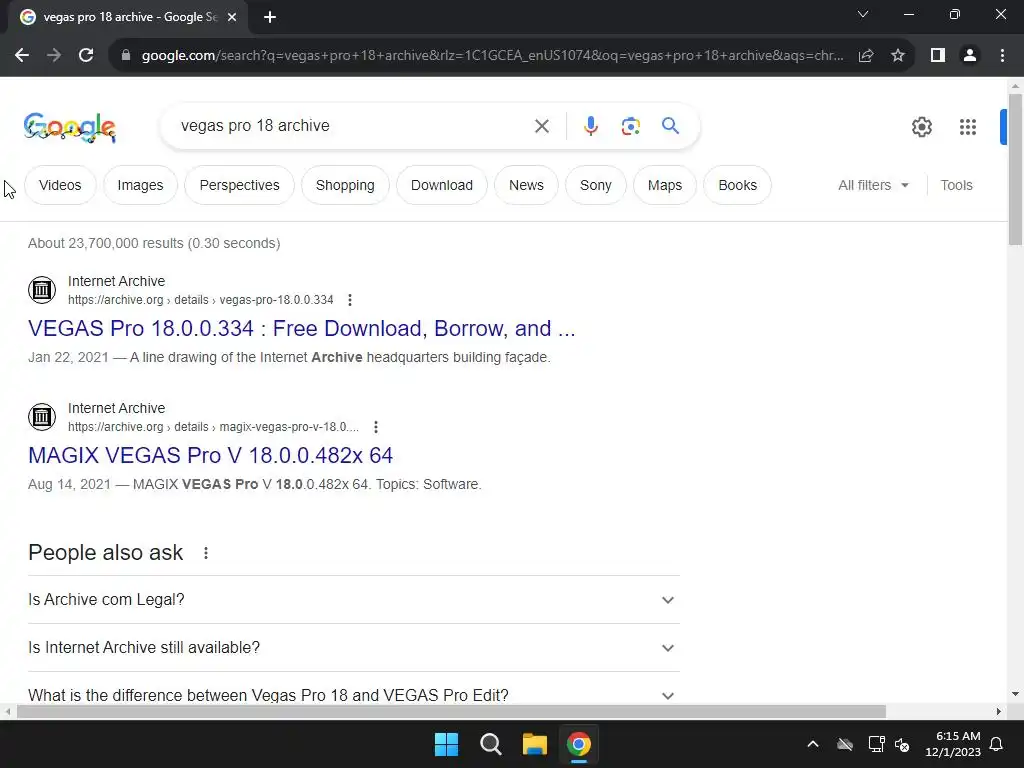Open People also ask options menu
This screenshot has height=768, width=1024.
(206, 553)
